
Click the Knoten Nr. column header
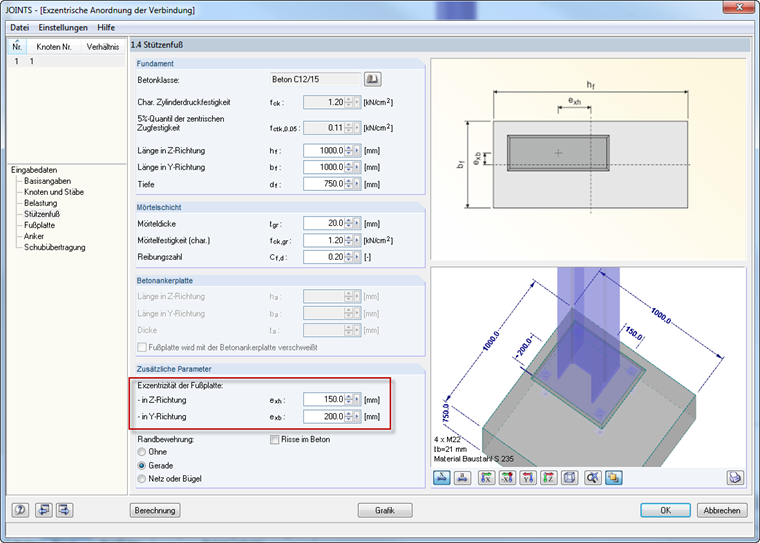(54, 47)
